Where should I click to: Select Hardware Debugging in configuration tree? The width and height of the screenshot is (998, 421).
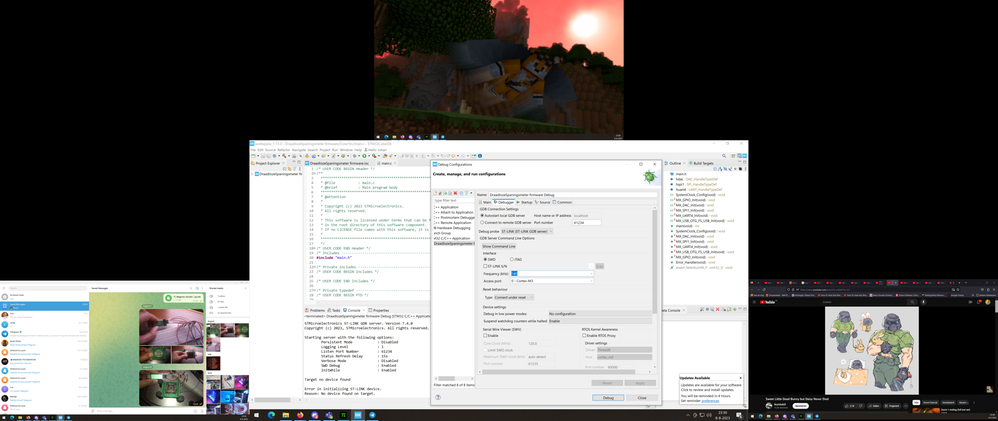click(452, 228)
